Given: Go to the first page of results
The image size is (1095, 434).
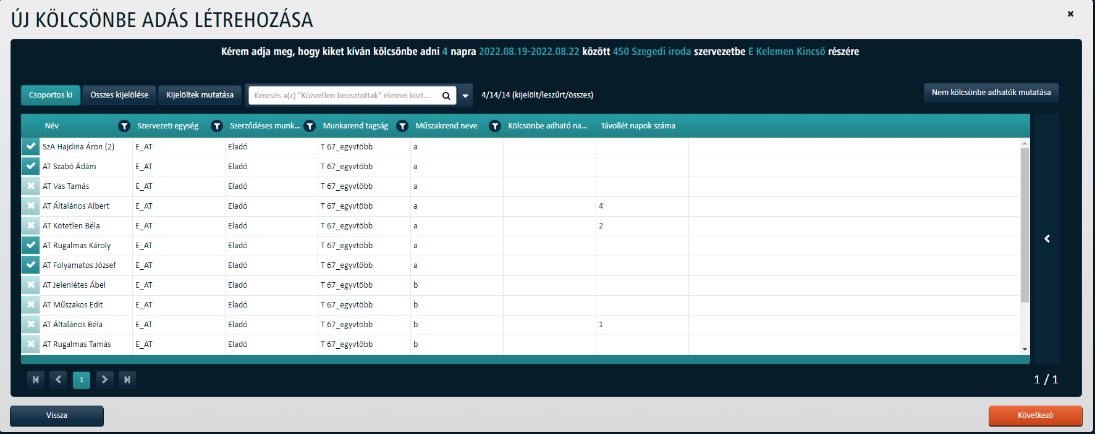Looking at the screenshot, I should (37, 379).
